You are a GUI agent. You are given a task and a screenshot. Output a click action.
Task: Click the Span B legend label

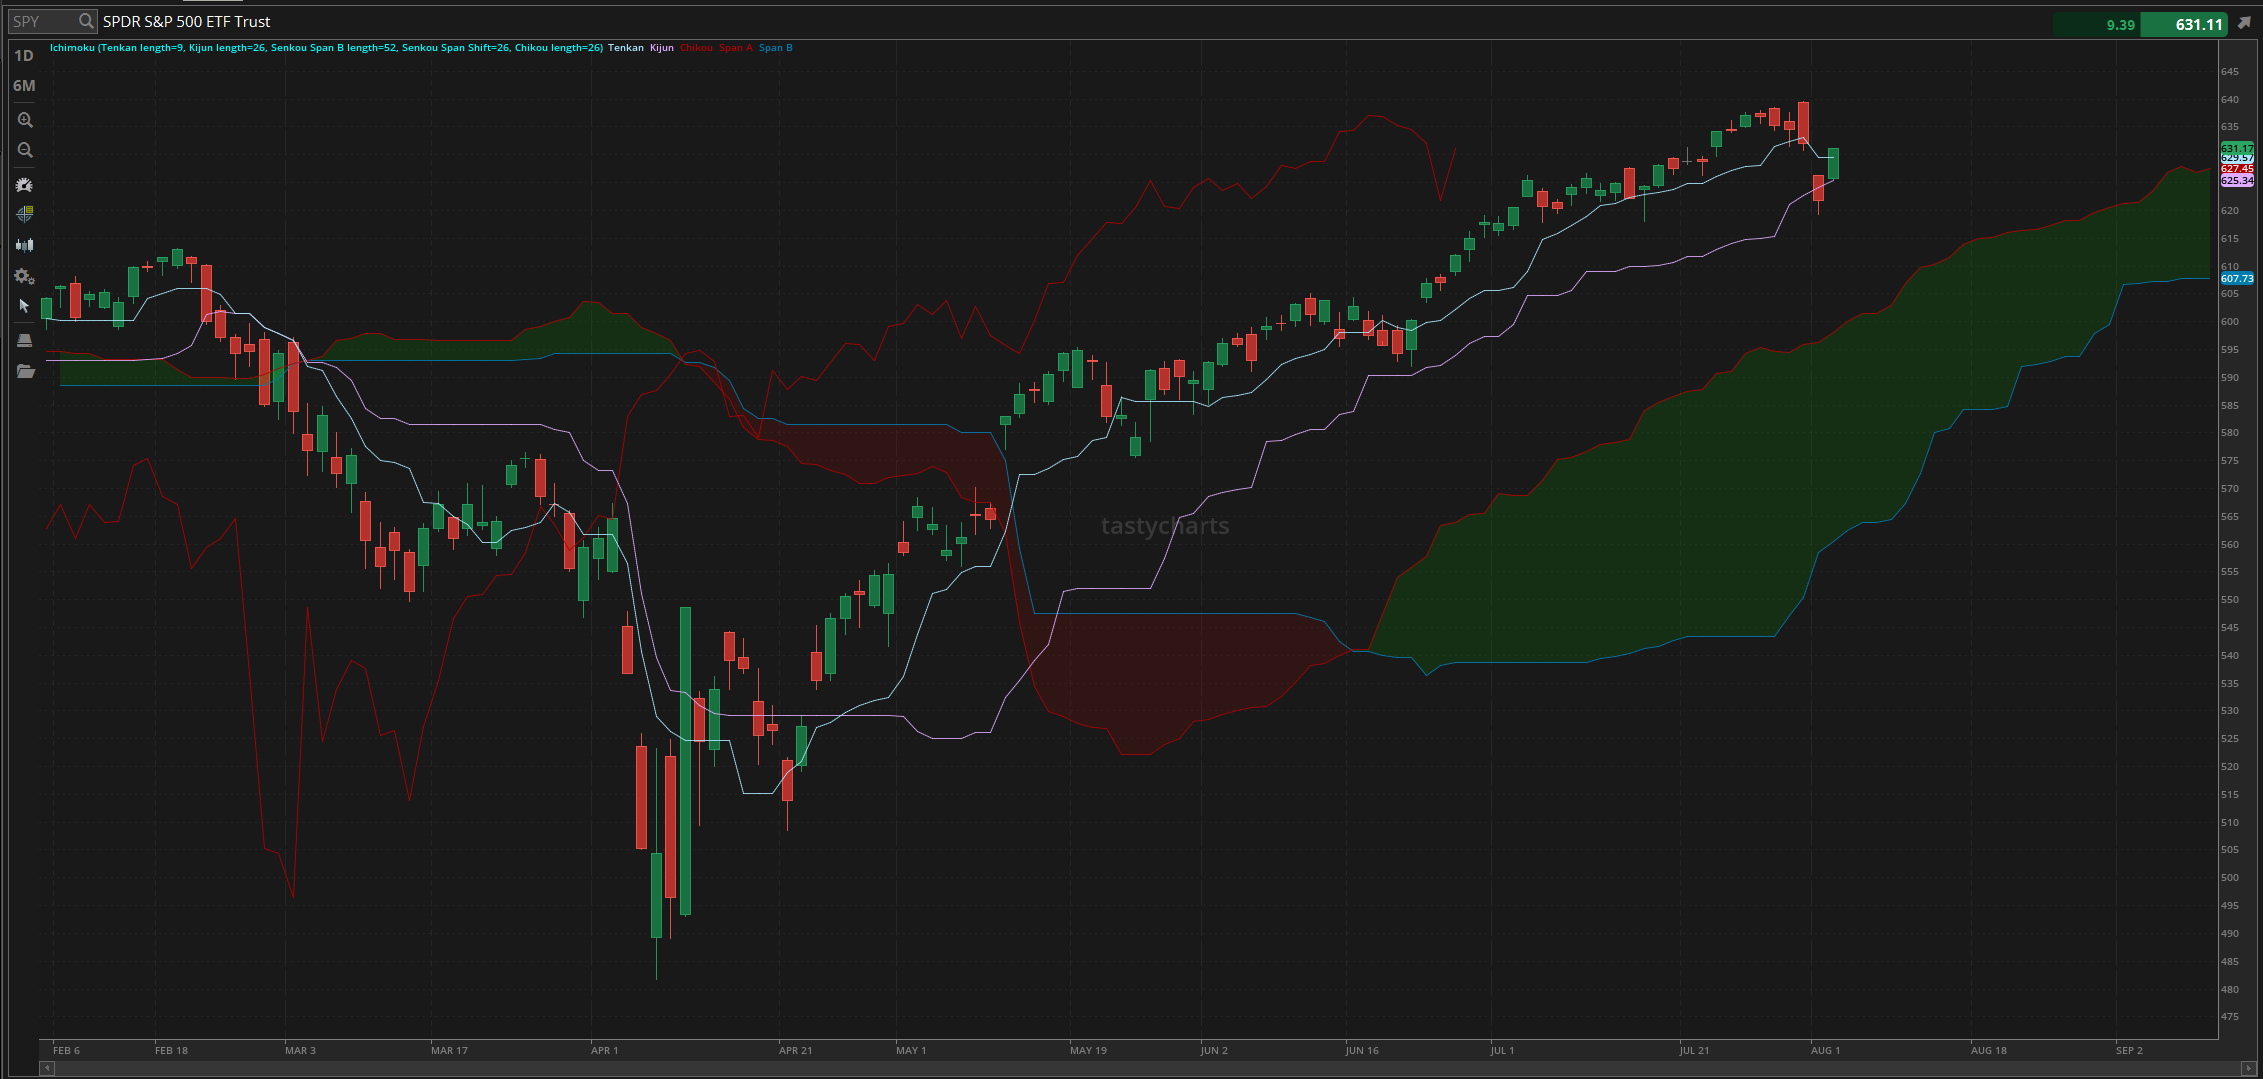(x=776, y=47)
